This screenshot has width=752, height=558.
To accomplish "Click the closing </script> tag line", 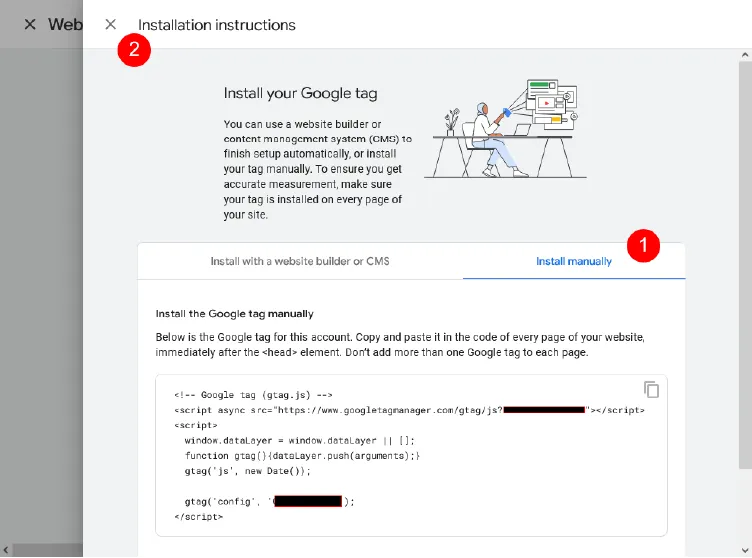I will 199,517.
